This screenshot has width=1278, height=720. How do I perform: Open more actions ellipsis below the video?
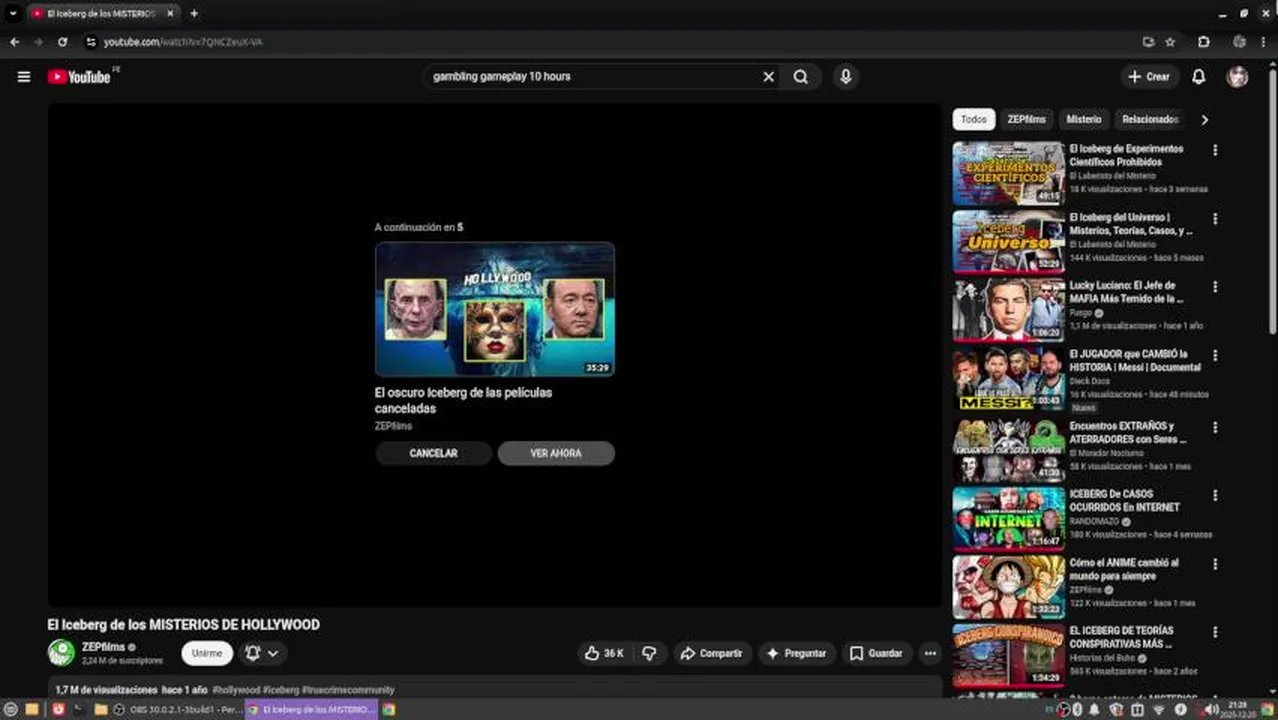(x=930, y=653)
